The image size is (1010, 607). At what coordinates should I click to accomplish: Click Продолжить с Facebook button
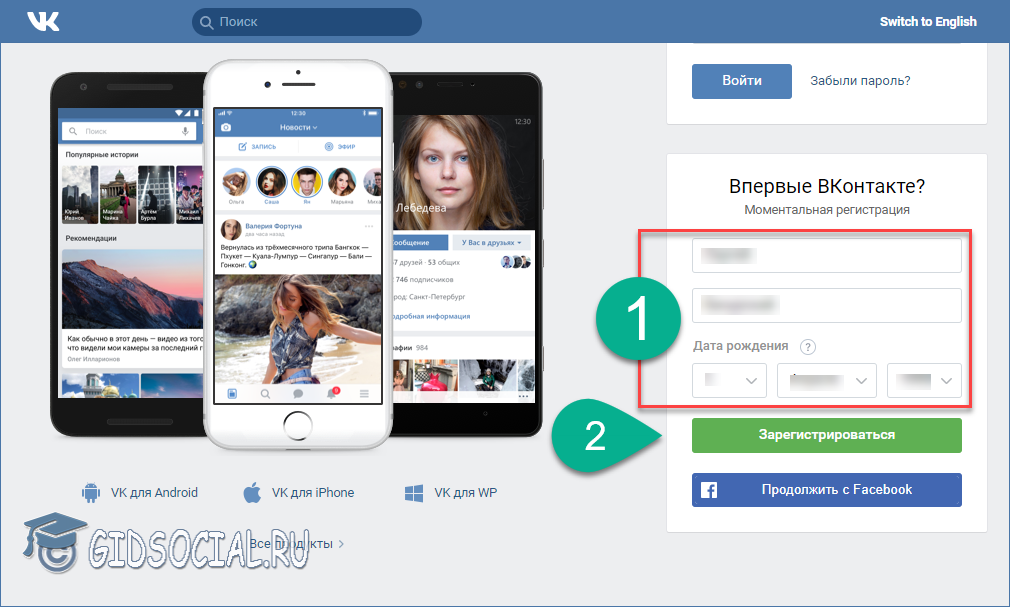click(x=826, y=490)
